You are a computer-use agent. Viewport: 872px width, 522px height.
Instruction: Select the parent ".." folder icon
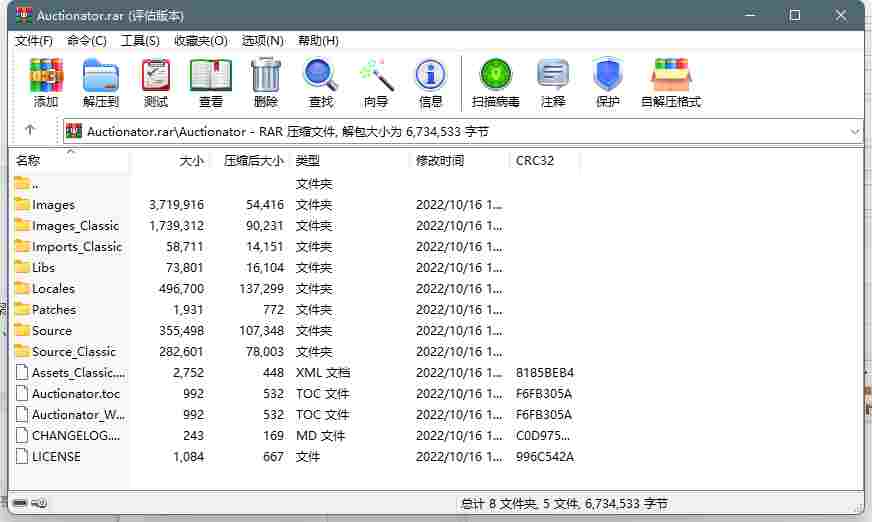click(22, 183)
